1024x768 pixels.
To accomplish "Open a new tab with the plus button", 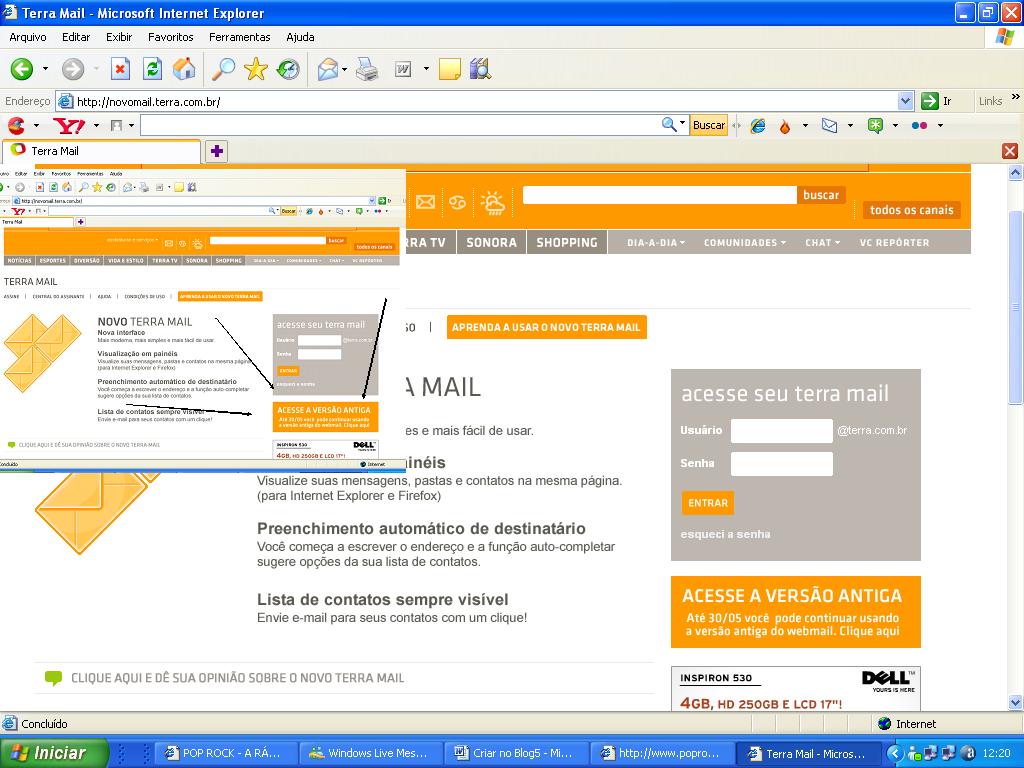I will [217, 152].
